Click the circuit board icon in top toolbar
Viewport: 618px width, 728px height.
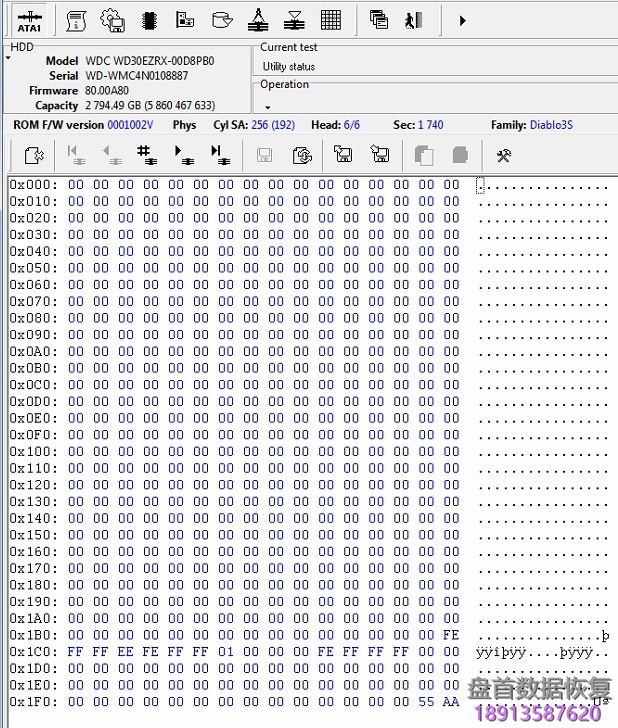pyautogui.click(x=185, y=20)
